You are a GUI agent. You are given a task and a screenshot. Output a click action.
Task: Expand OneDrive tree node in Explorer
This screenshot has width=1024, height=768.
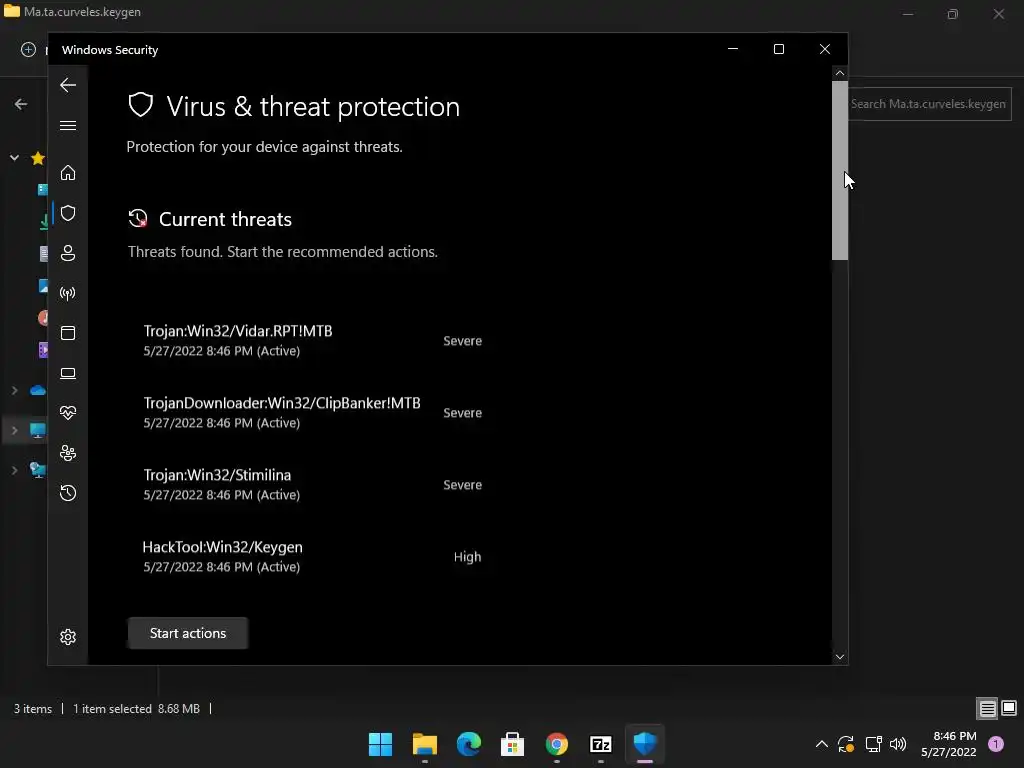(x=14, y=391)
